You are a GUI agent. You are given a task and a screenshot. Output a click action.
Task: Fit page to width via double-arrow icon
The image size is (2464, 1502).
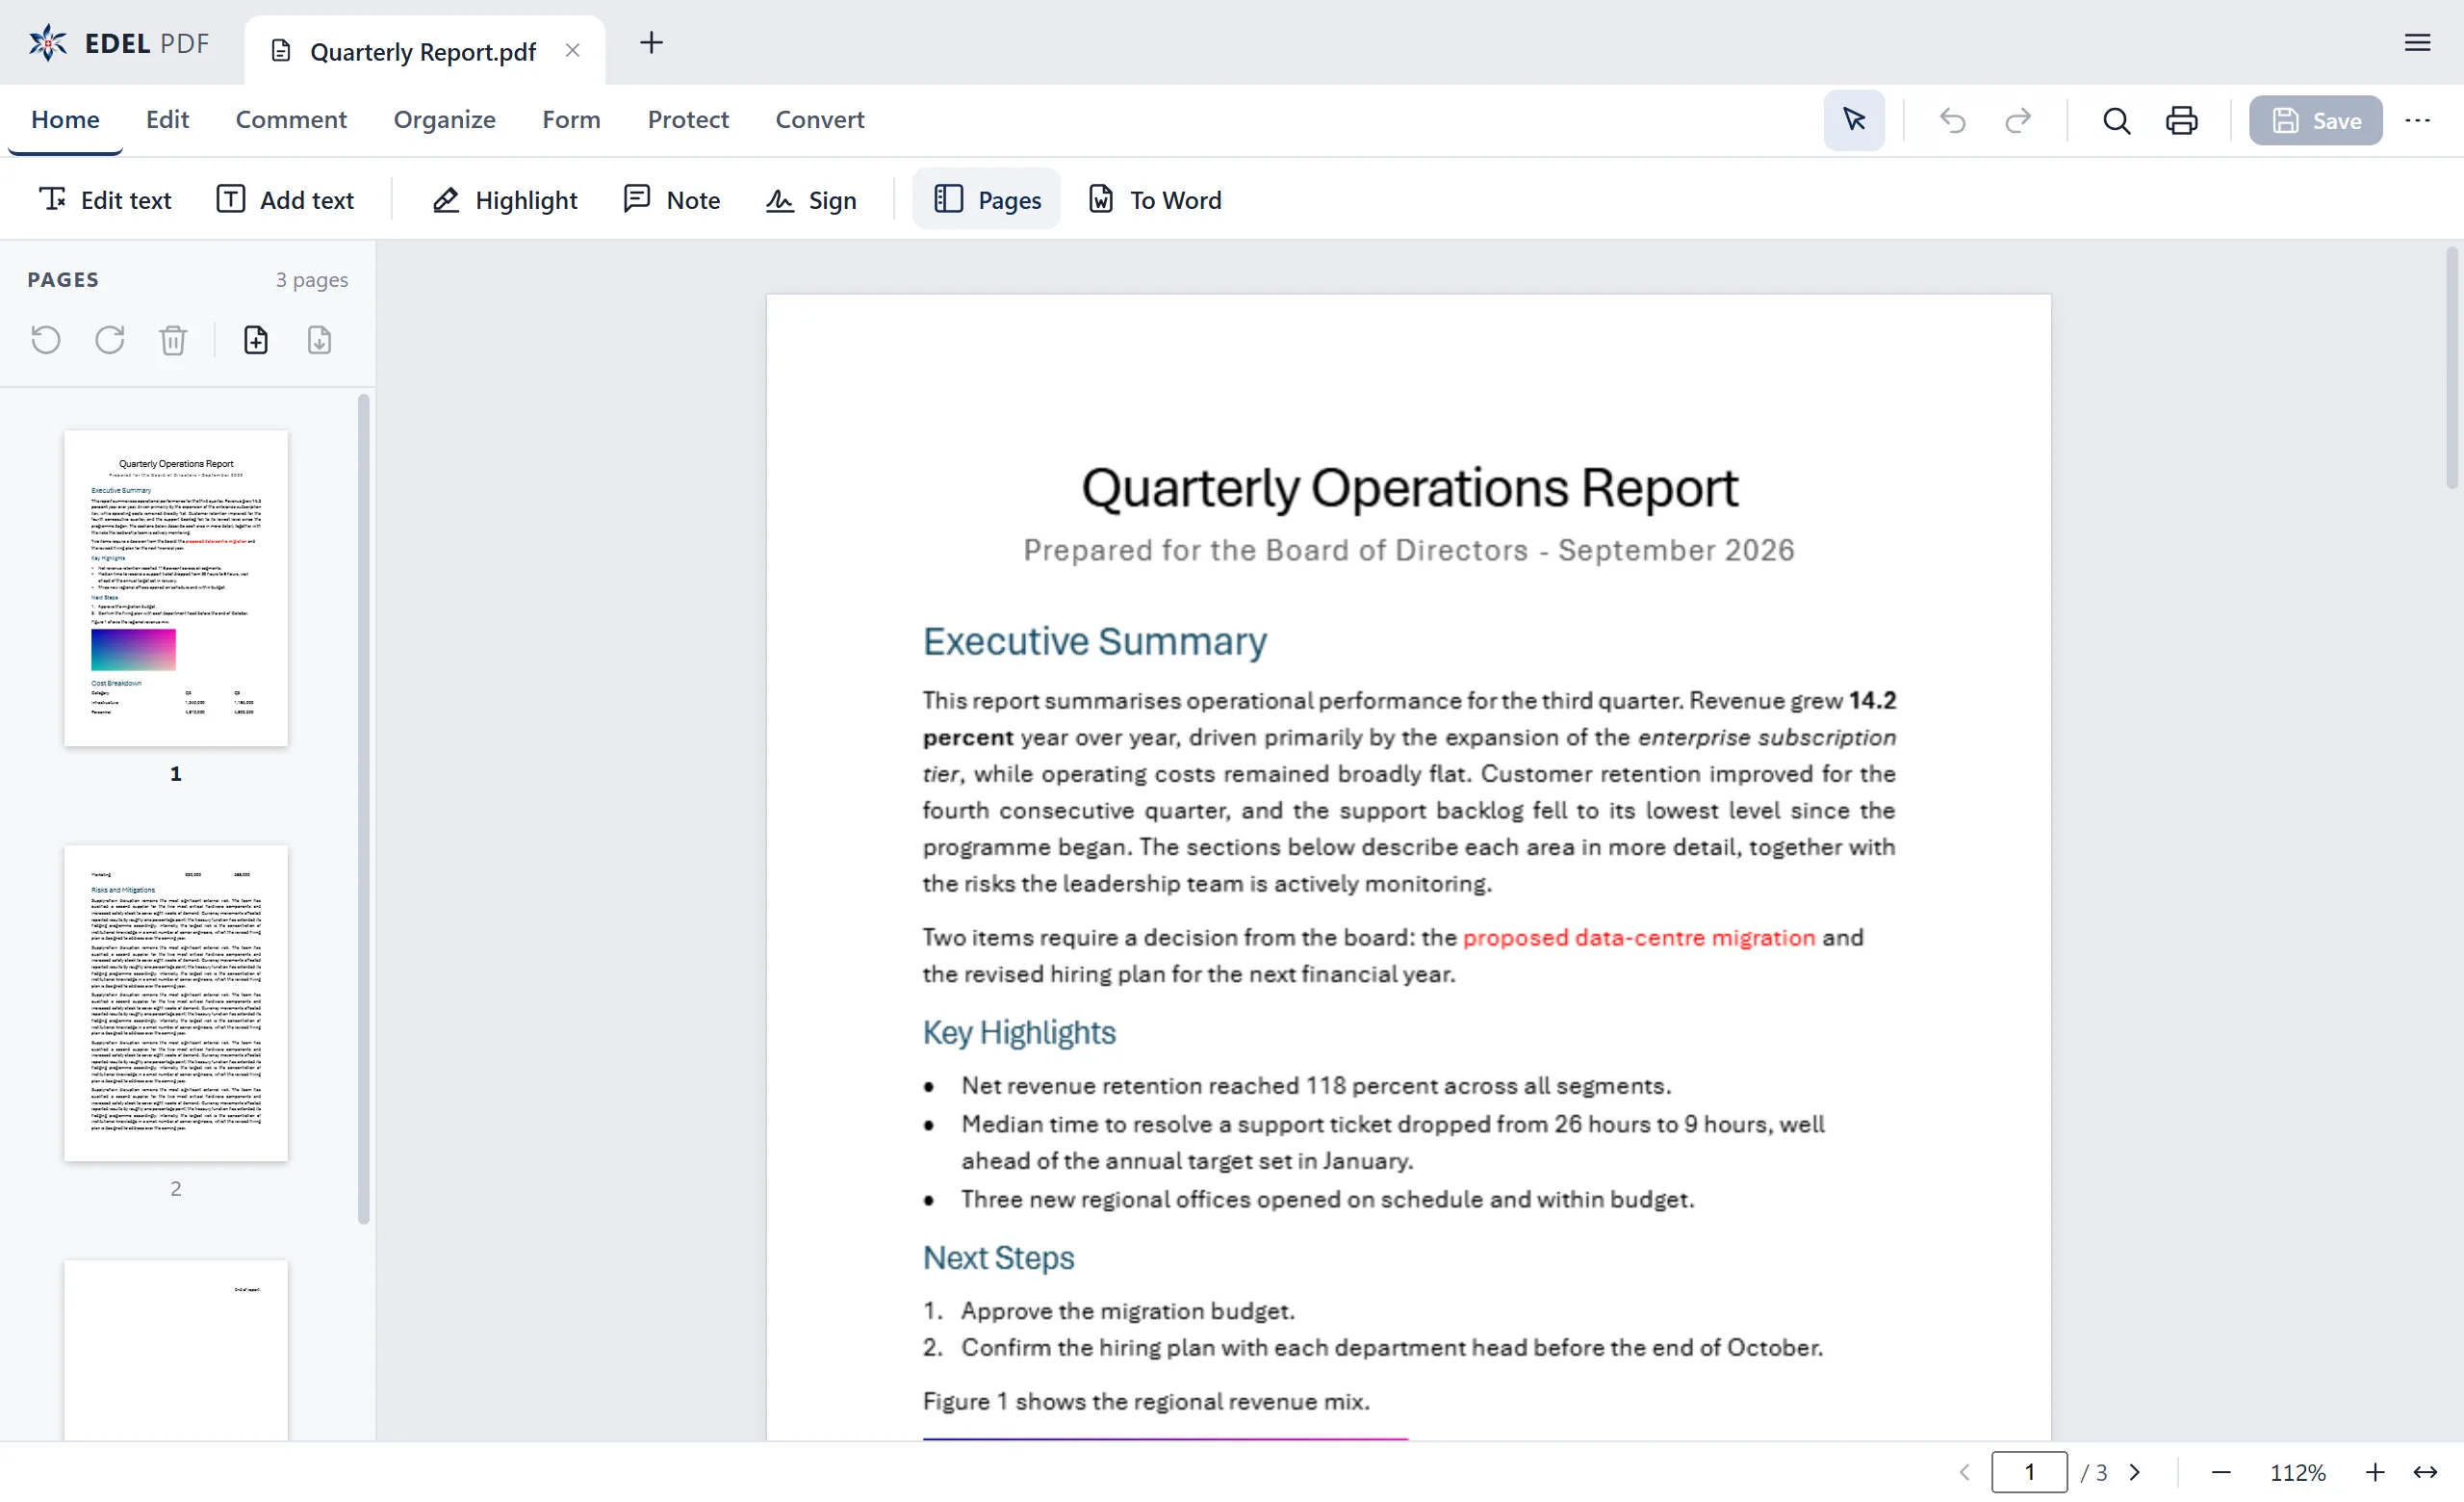tap(2425, 1472)
